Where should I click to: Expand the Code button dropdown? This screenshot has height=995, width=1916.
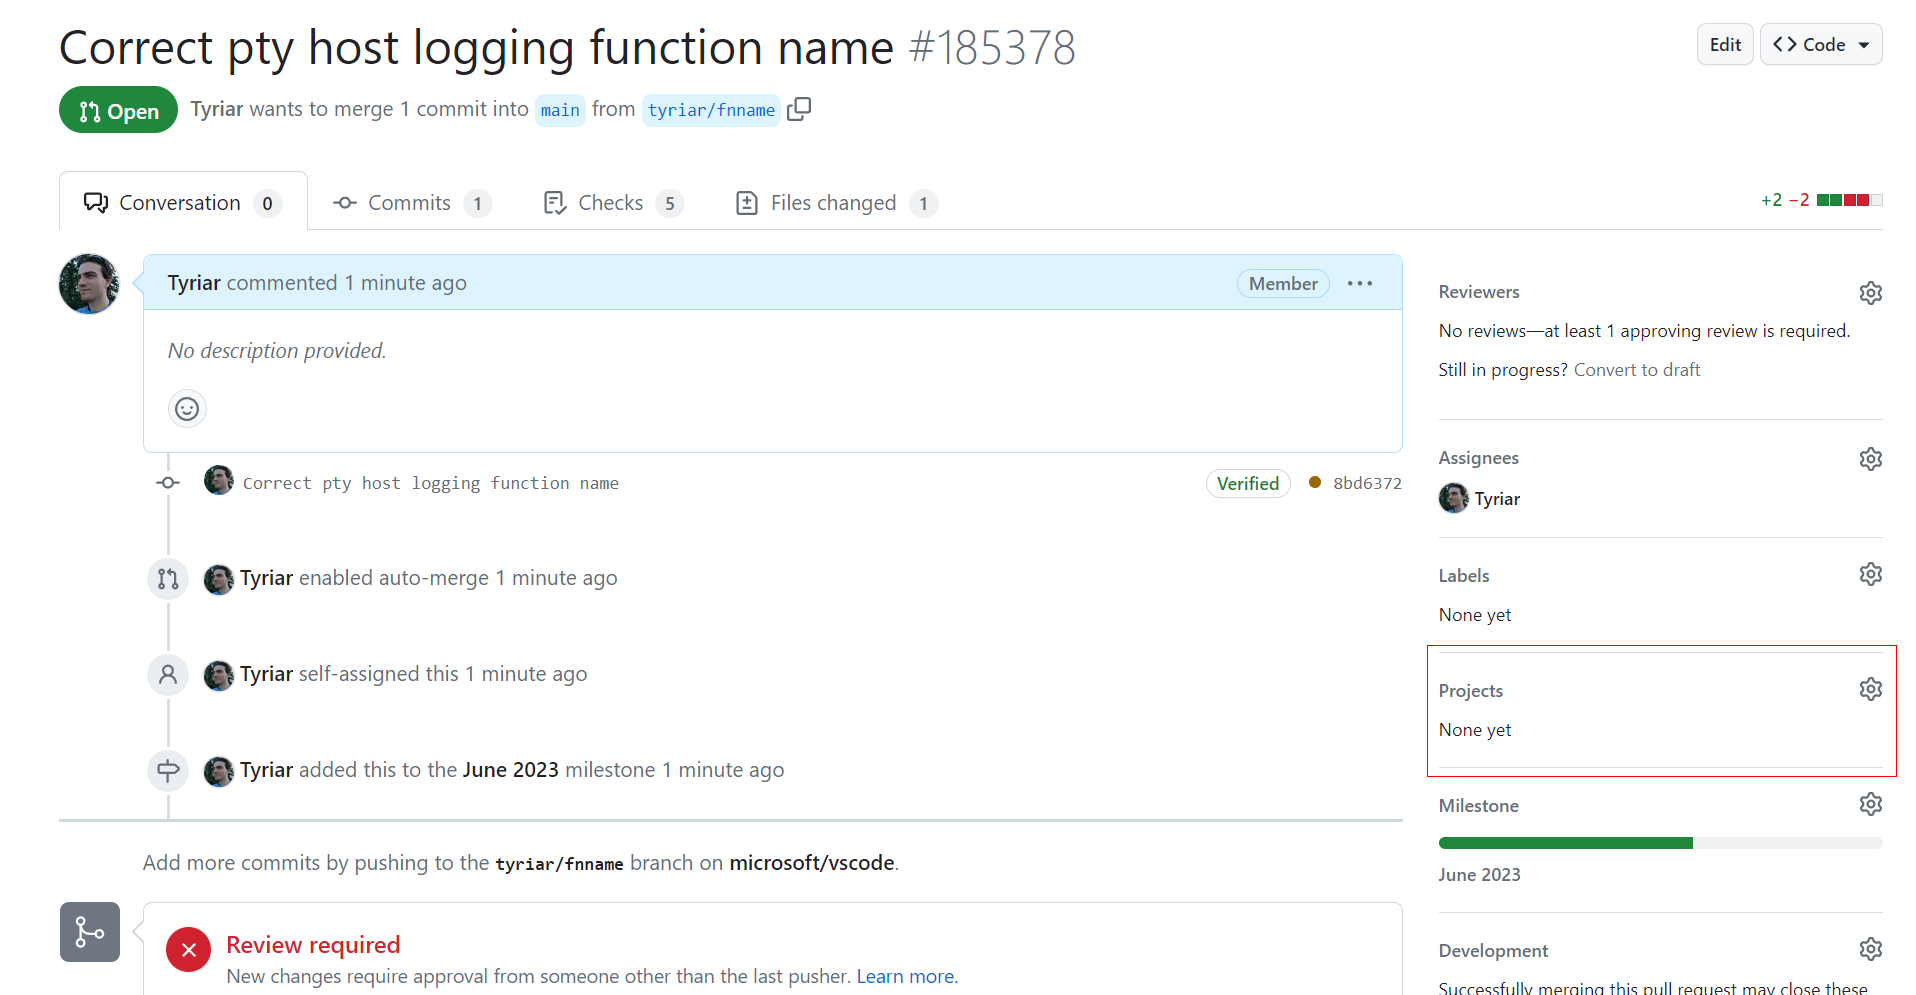(x=1862, y=44)
